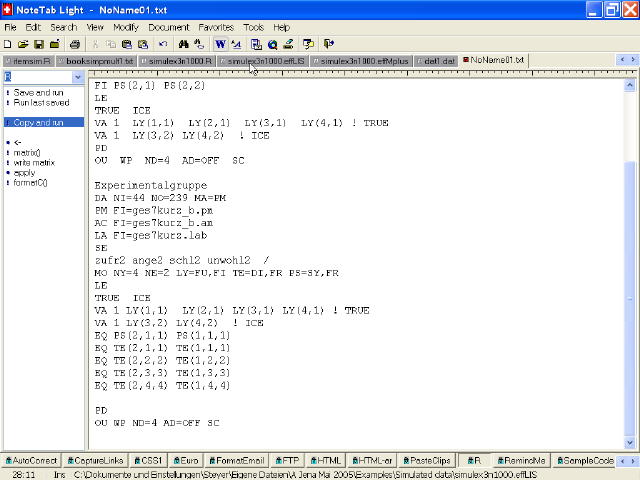640x480 pixels.
Task: Open Find with the binoculars icon
Action: [x=184, y=44]
